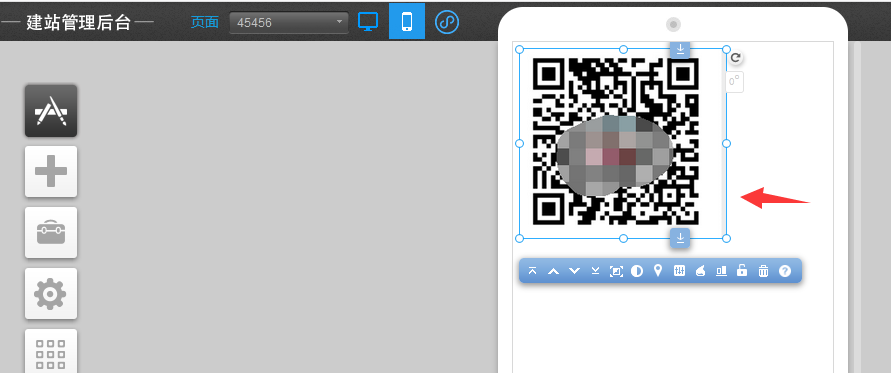The width and height of the screenshot is (891, 373).
Task: Click the location pin icon
Action: 658,271
